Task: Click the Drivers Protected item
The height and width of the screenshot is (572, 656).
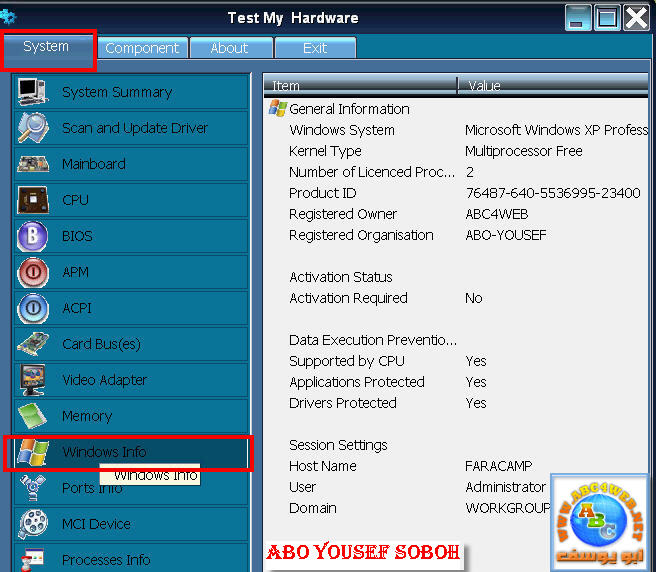Action: click(343, 403)
